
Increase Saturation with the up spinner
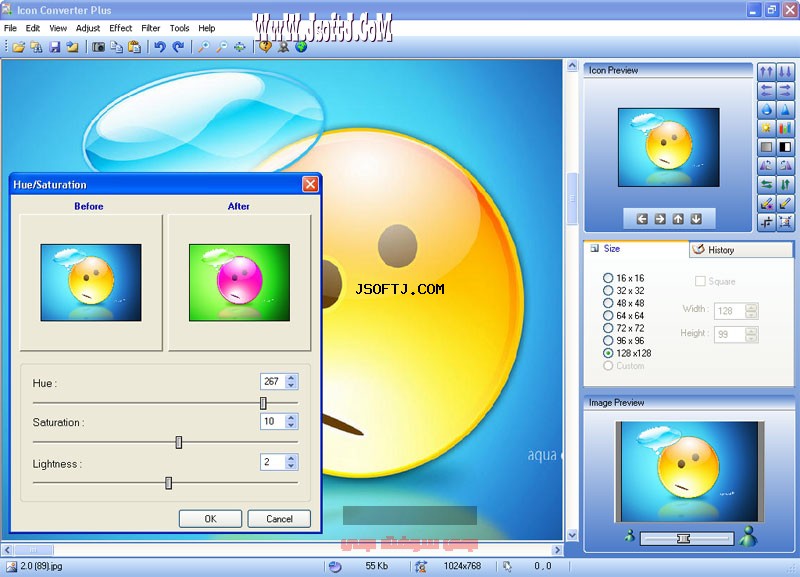pyautogui.click(x=291, y=418)
